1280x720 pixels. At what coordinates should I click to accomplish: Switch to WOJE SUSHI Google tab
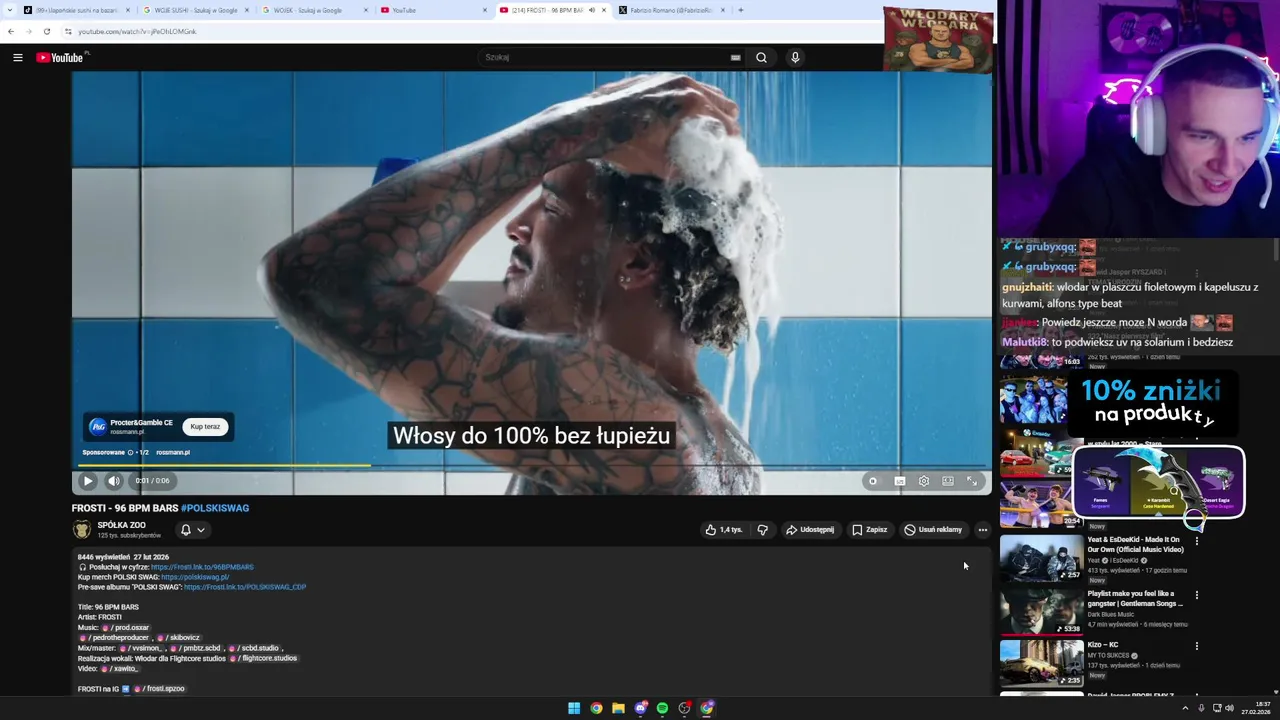pyautogui.click(x=195, y=10)
